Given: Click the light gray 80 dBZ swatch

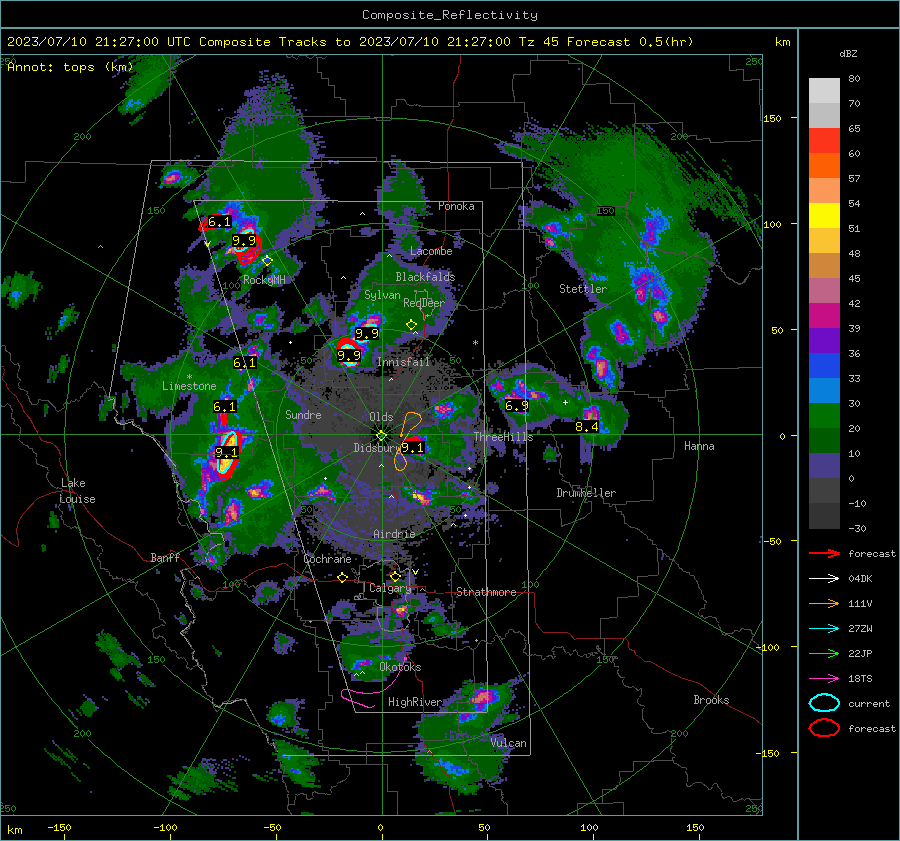Looking at the screenshot, I should [x=824, y=91].
